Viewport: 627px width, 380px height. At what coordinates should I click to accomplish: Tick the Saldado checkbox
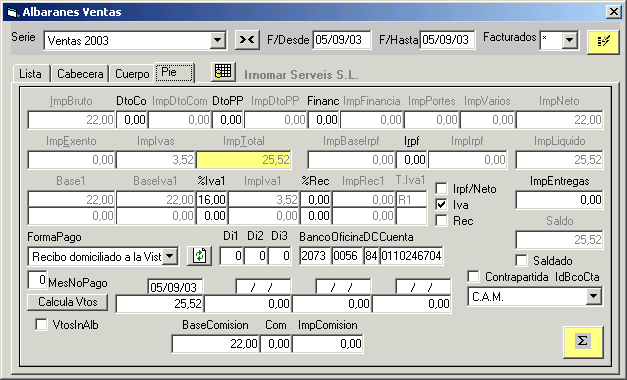click(x=521, y=260)
